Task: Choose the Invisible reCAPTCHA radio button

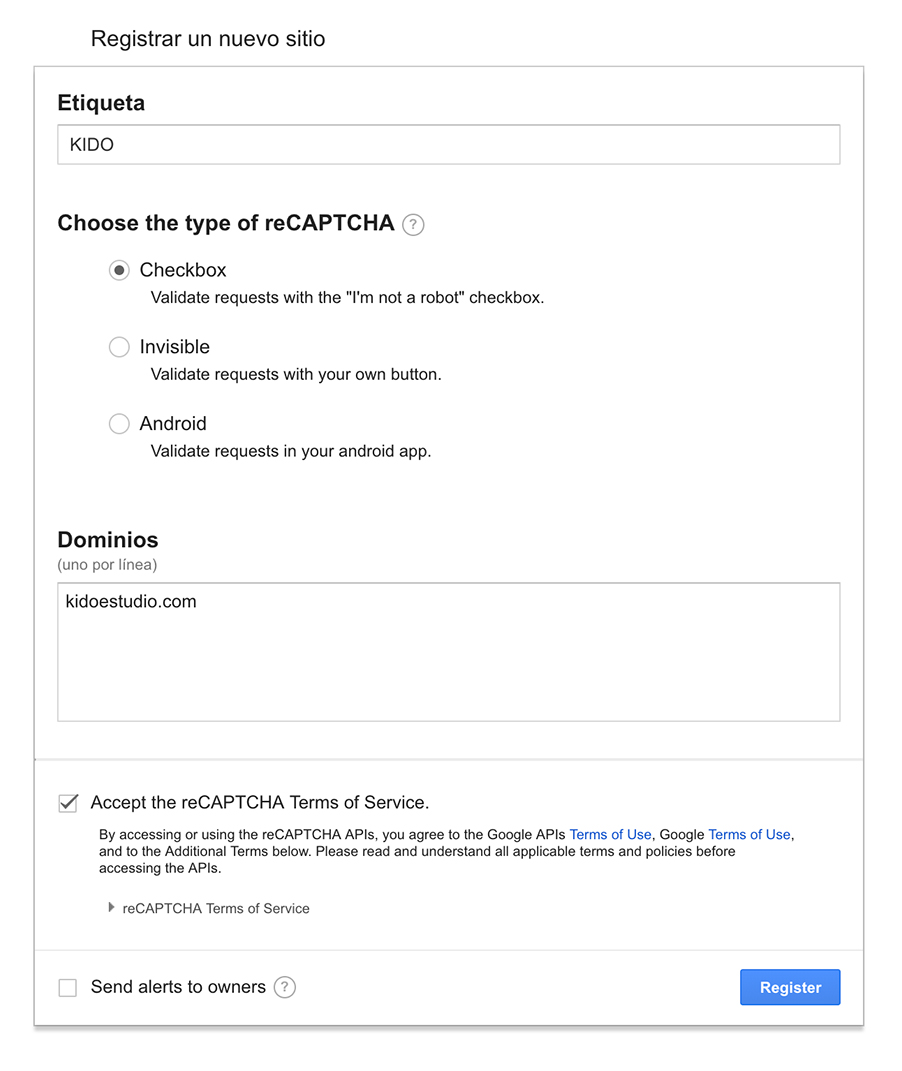Action: click(x=119, y=347)
